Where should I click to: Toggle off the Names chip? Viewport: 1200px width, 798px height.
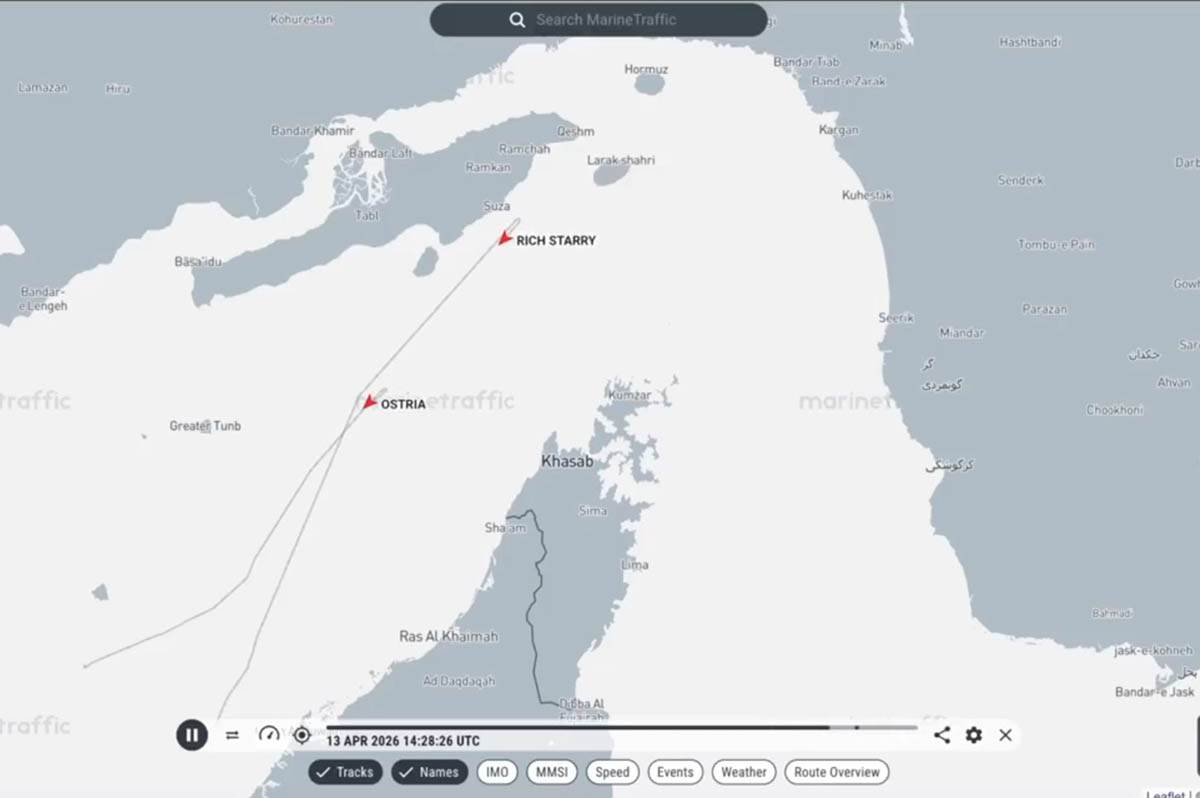429,772
